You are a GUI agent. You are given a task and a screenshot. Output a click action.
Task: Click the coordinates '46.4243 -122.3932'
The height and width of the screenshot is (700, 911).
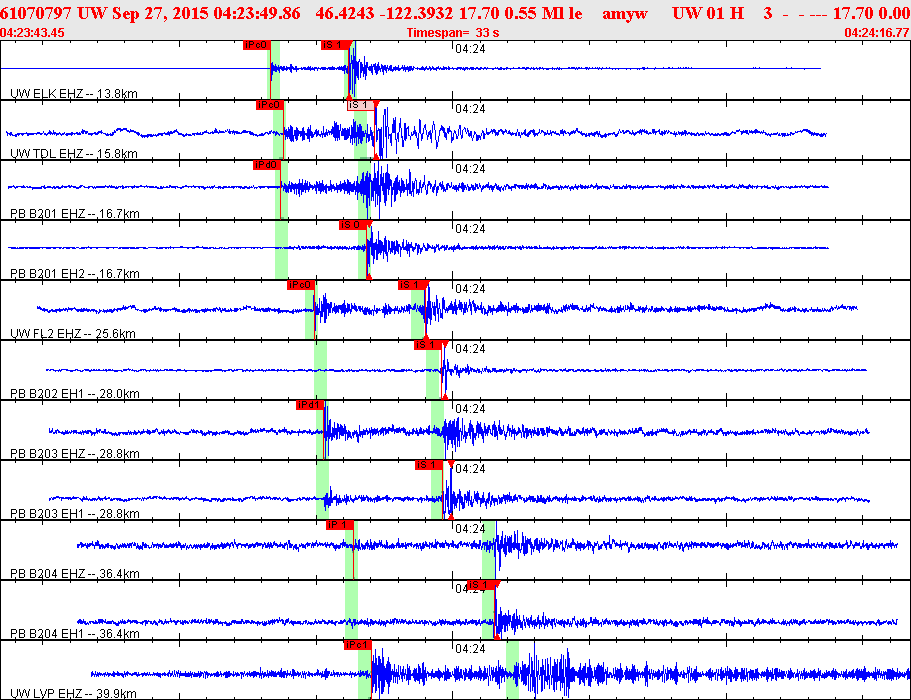click(x=384, y=13)
